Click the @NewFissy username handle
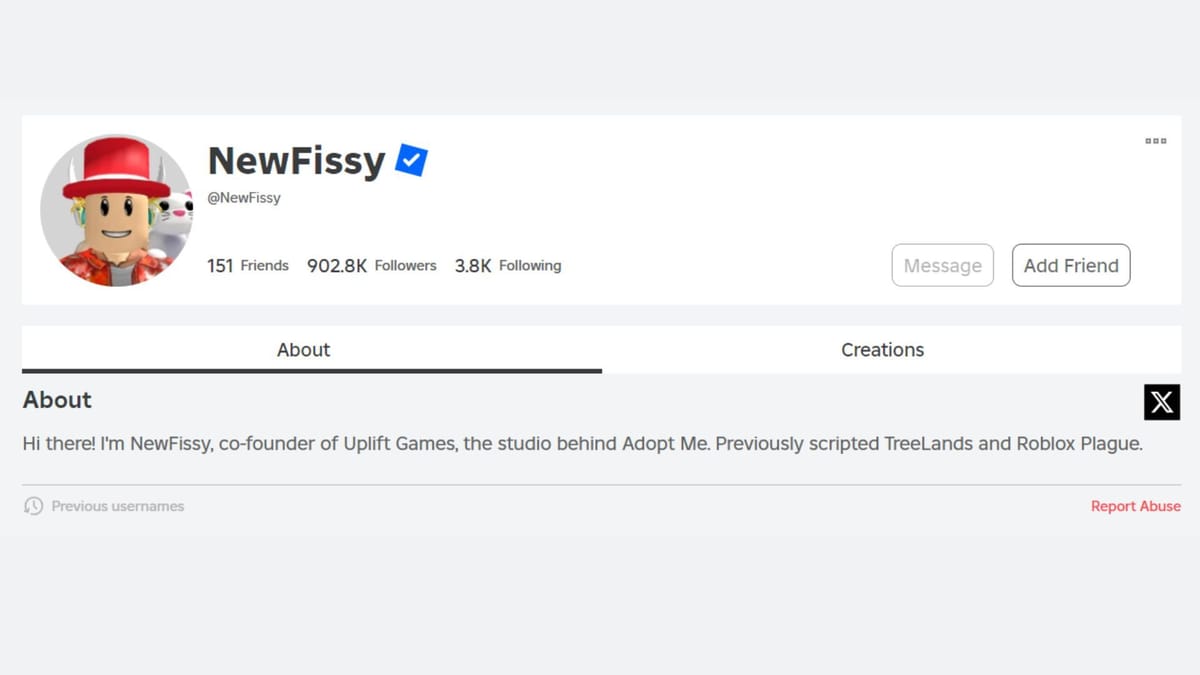The width and height of the screenshot is (1200, 675). click(243, 198)
